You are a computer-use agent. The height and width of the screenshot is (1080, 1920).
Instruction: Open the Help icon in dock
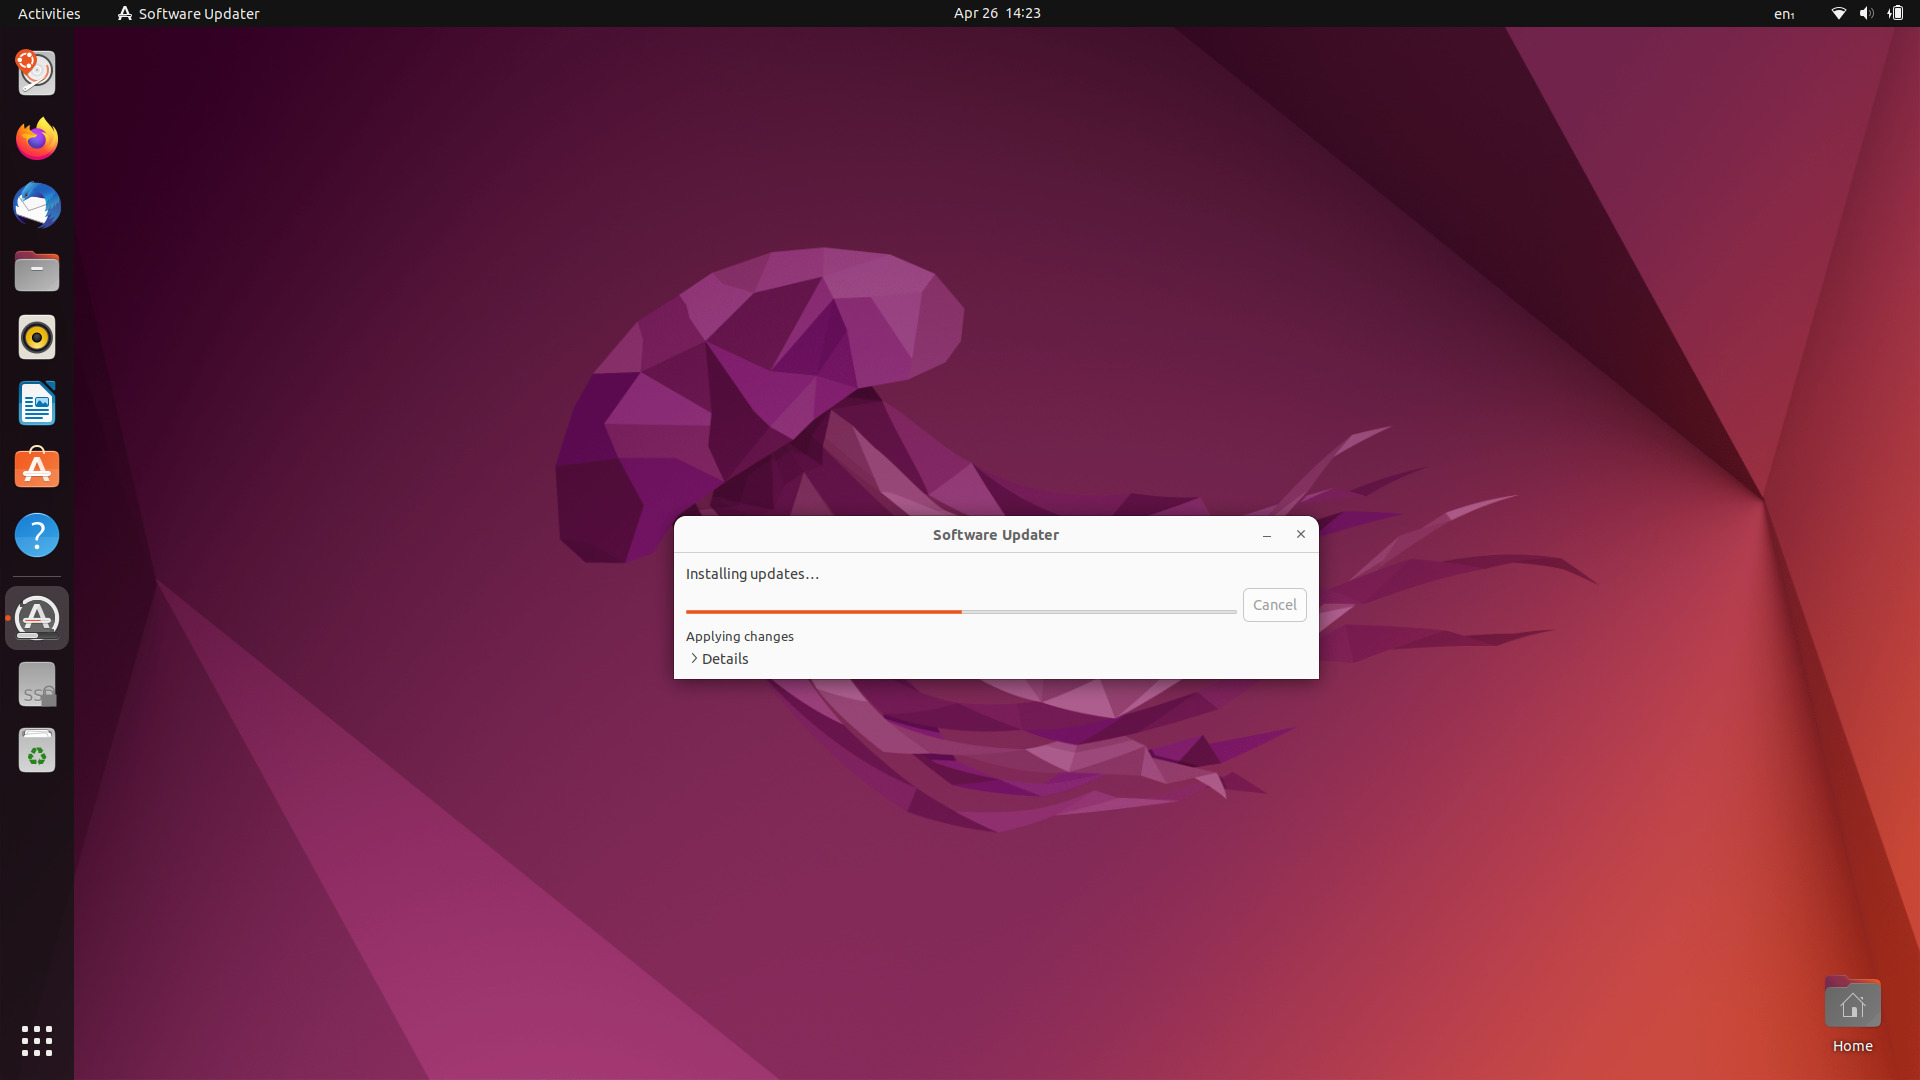(x=37, y=535)
